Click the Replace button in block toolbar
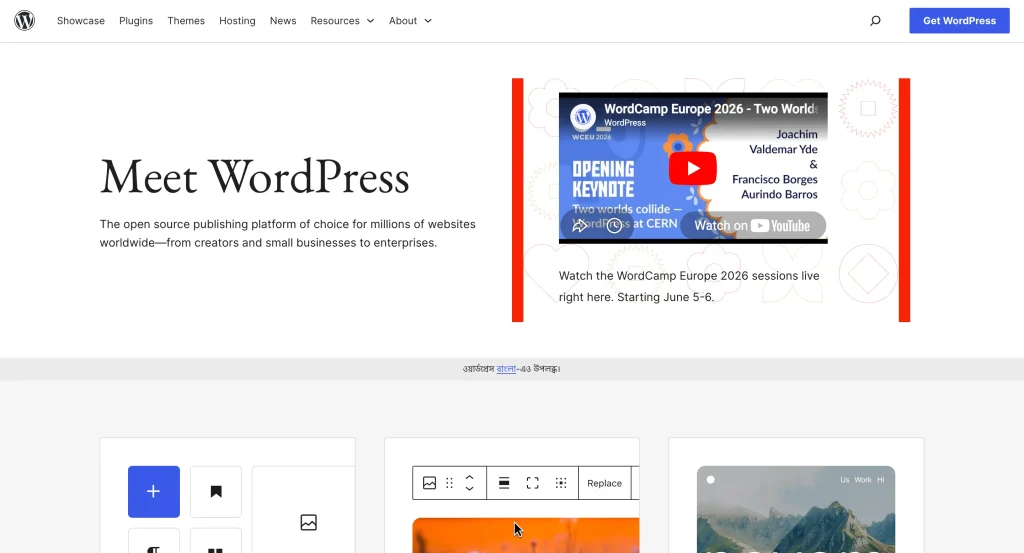 [604, 483]
